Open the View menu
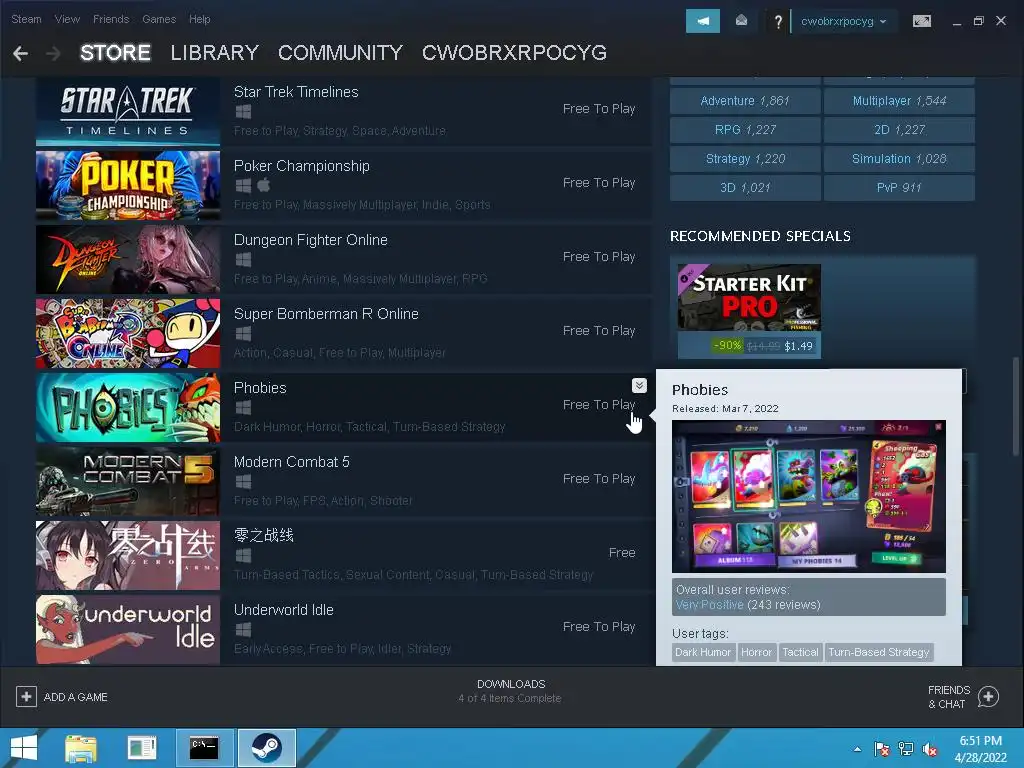Viewport: 1024px width, 768px height. click(x=67, y=19)
